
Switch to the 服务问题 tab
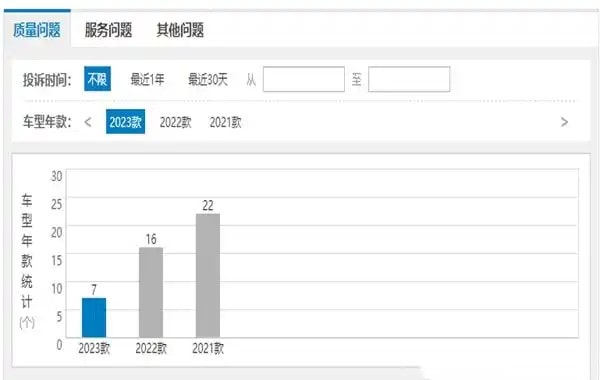click(x=108, y=30)
